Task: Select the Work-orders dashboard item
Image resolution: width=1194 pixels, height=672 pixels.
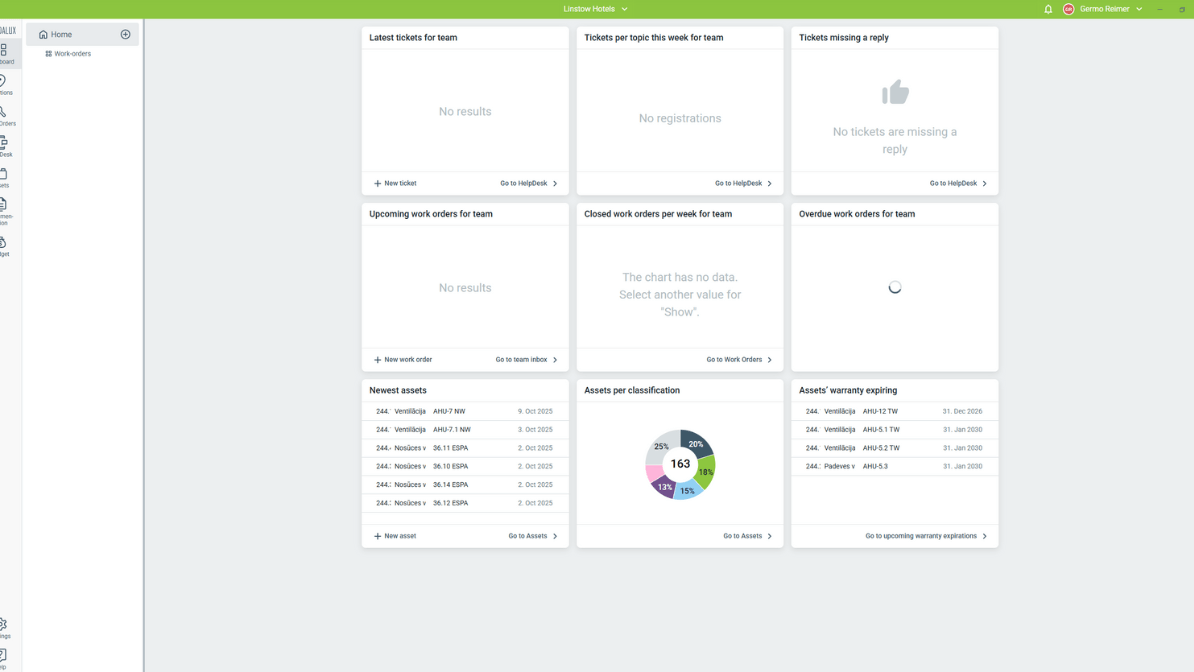Action: tap(72, 54)
